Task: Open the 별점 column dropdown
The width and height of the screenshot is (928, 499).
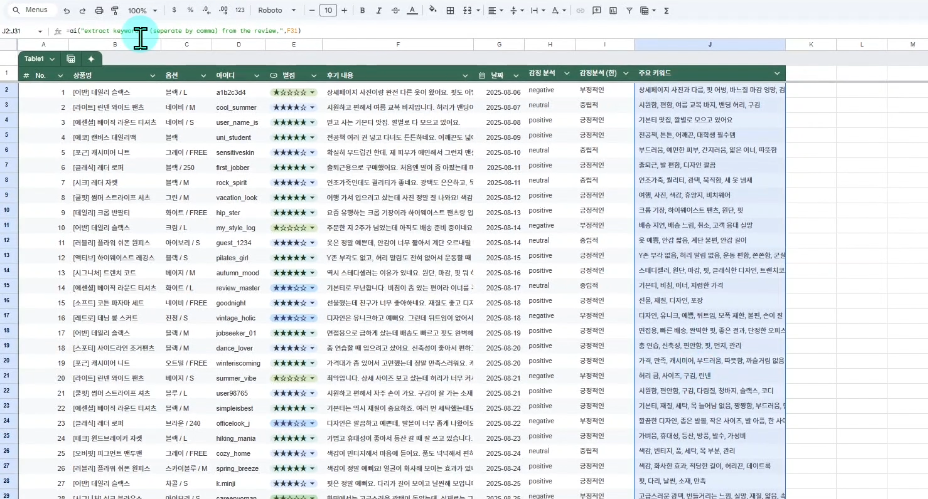Action: 312,76
